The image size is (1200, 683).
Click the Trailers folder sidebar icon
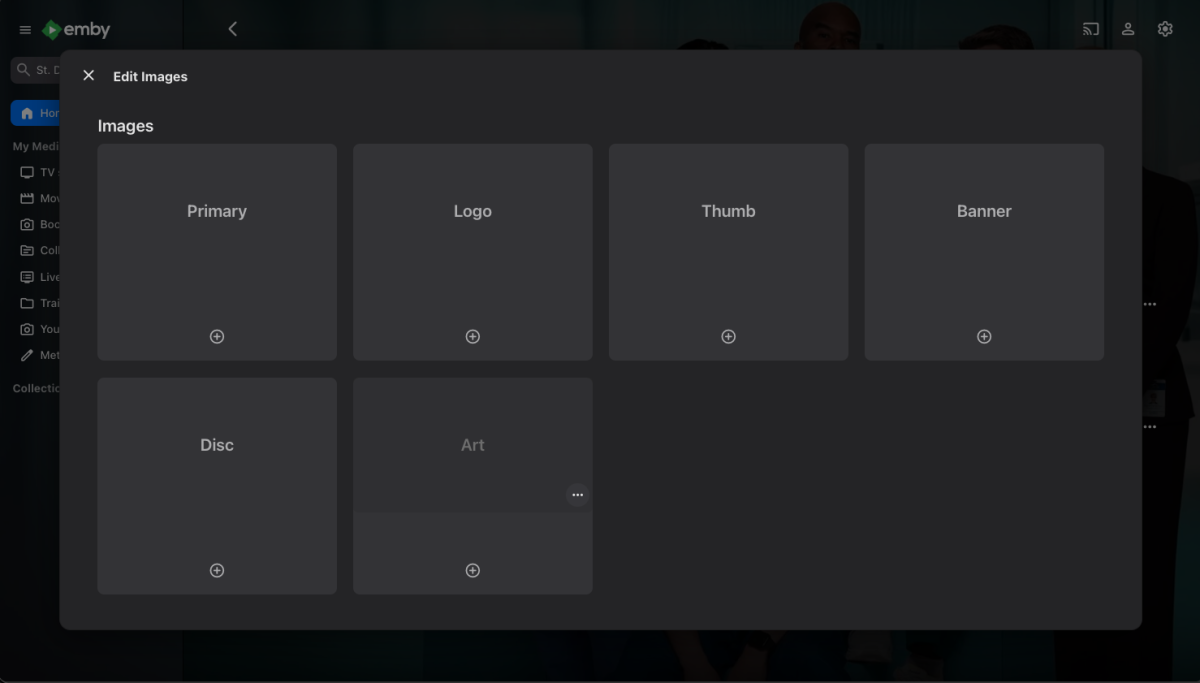click(x=27, y=303)
